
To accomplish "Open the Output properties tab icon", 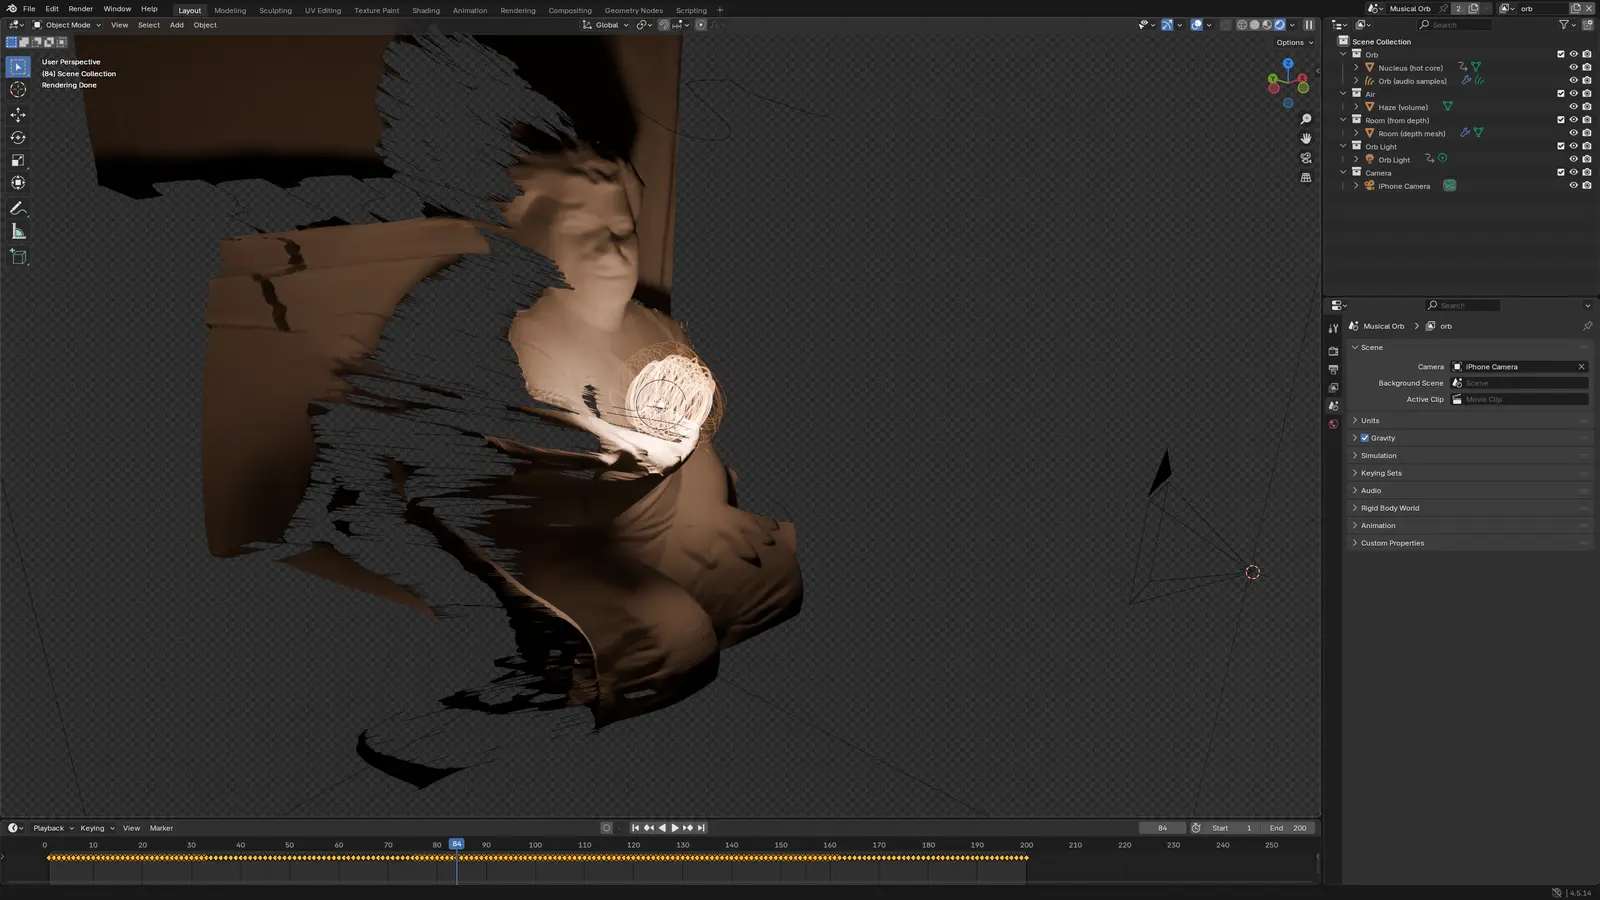I will pos(1333,369).
